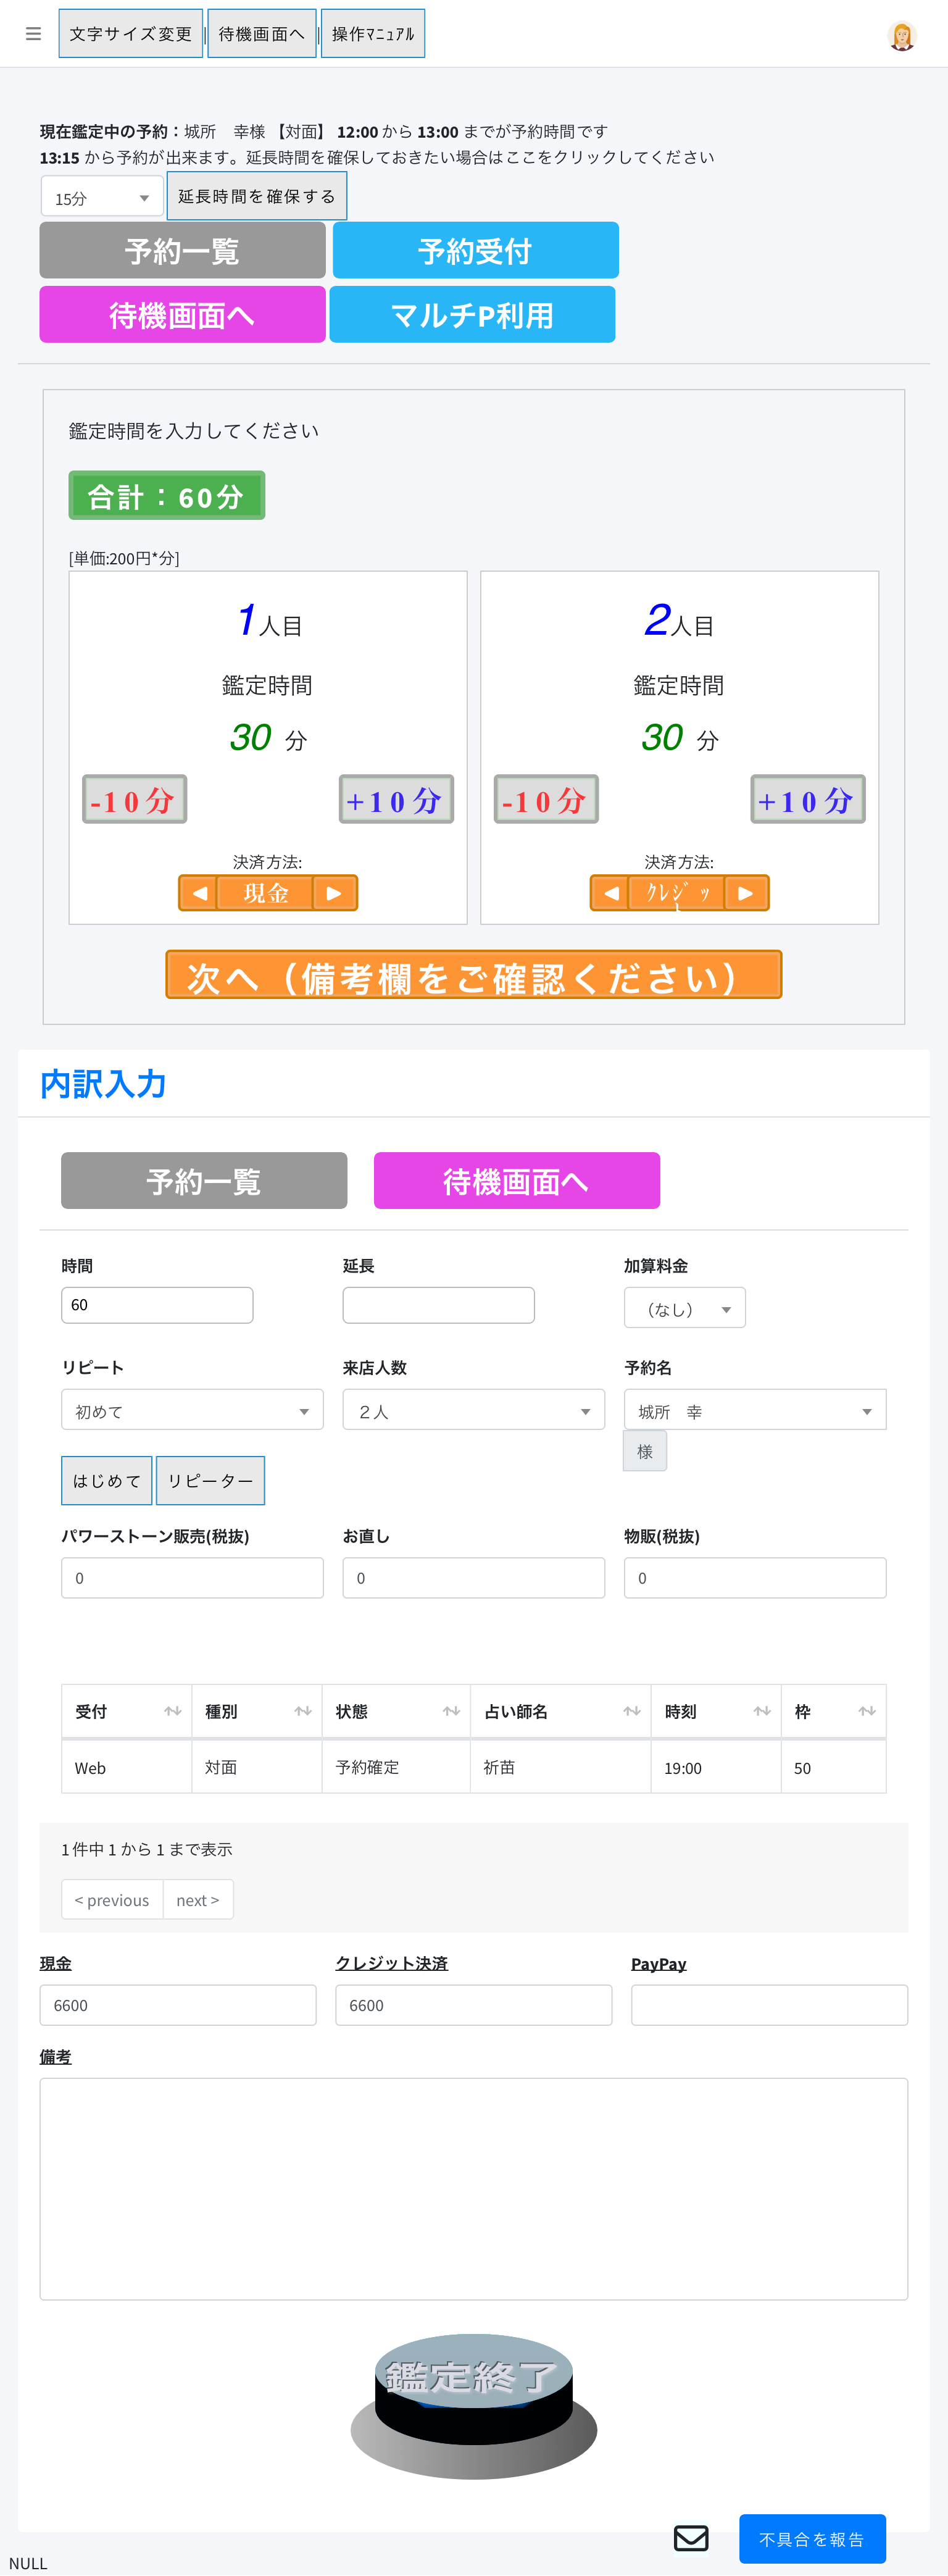Click right arrow on second person's payment method
The width and height of the screenshot is (948, 2576).
click(746, 893)
